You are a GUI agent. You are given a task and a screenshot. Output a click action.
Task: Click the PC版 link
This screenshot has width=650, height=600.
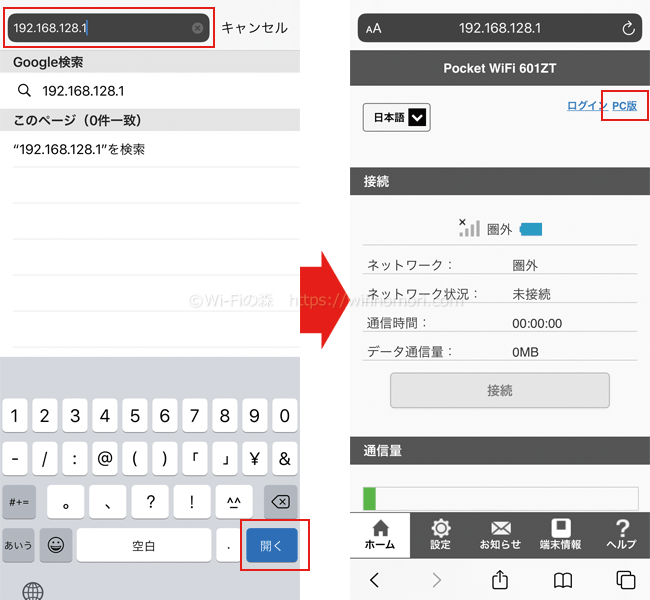click(624, 106)
